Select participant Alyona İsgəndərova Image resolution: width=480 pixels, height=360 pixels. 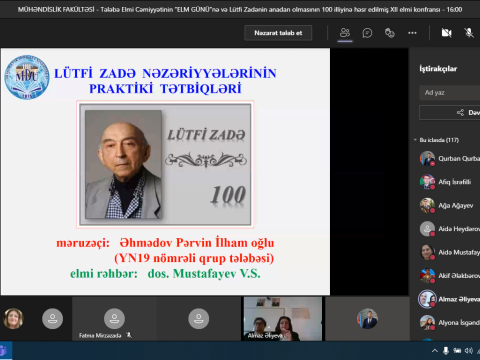450,322
